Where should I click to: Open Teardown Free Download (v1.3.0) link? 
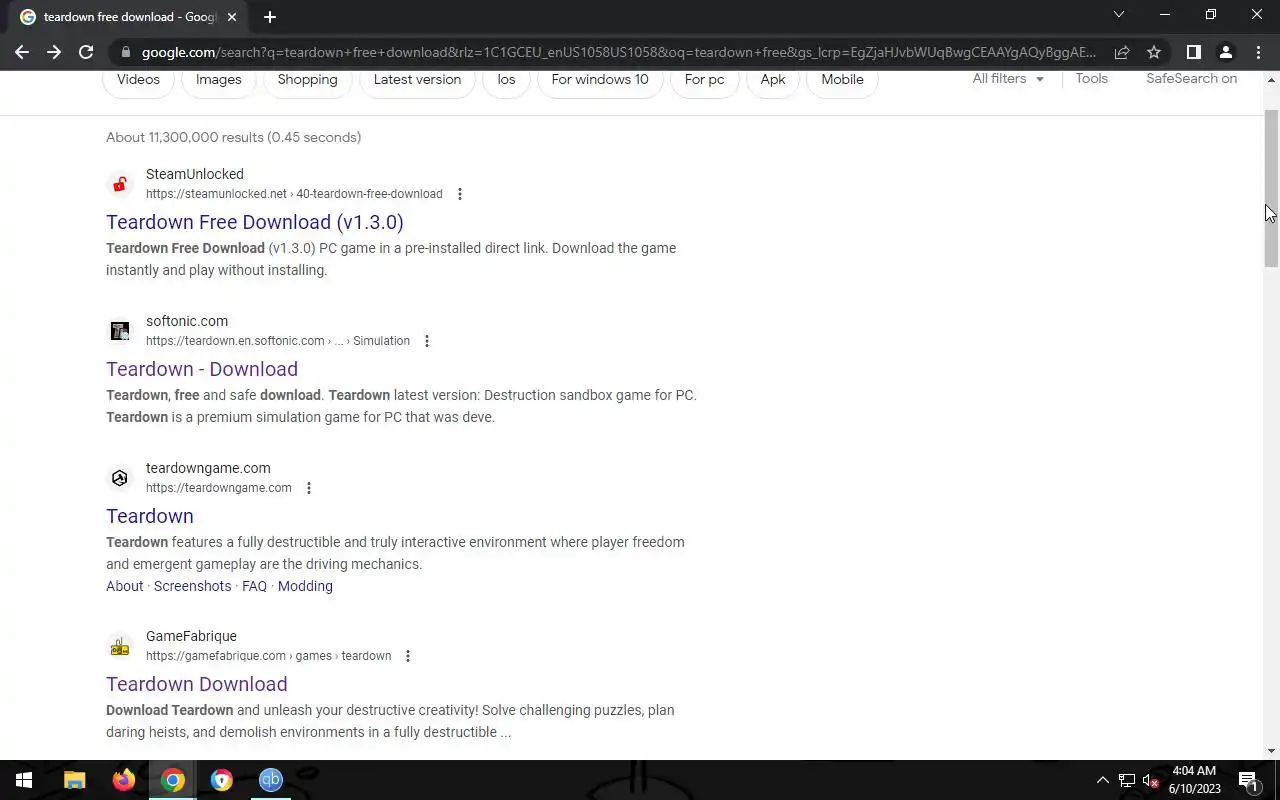tap(255, 222)
